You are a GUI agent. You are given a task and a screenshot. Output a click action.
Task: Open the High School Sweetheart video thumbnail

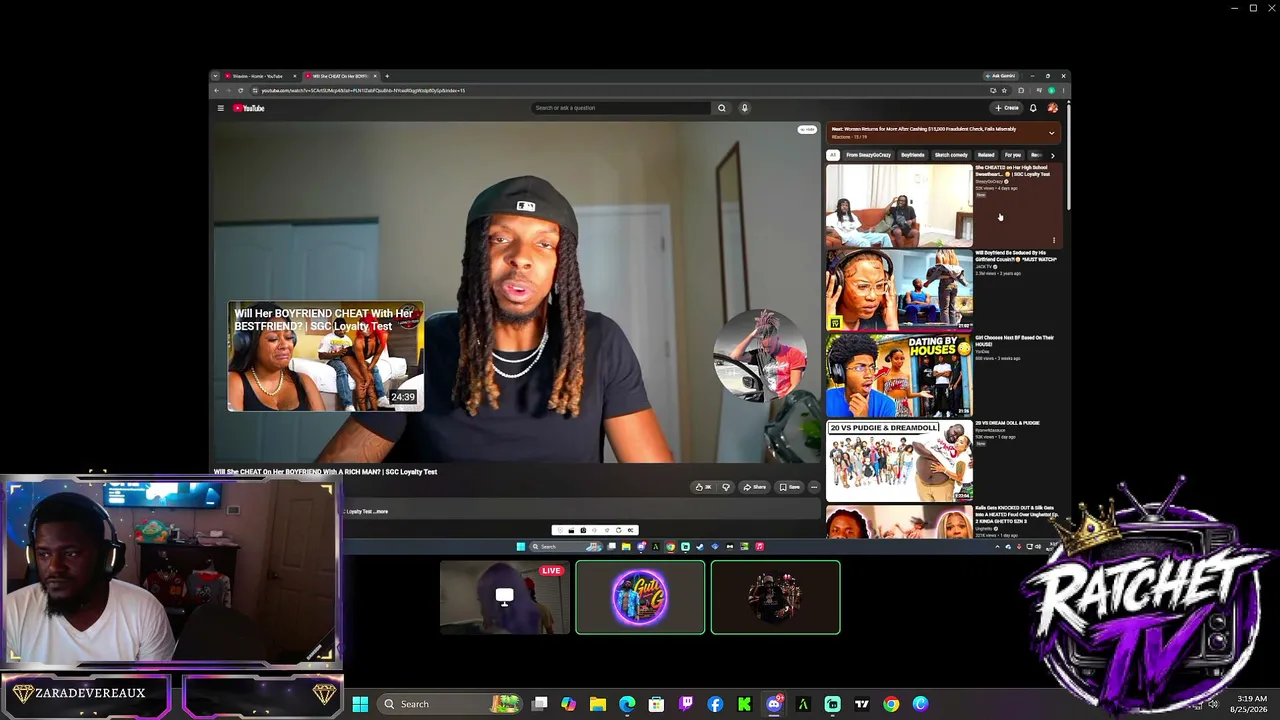click(x=899, y=206)
